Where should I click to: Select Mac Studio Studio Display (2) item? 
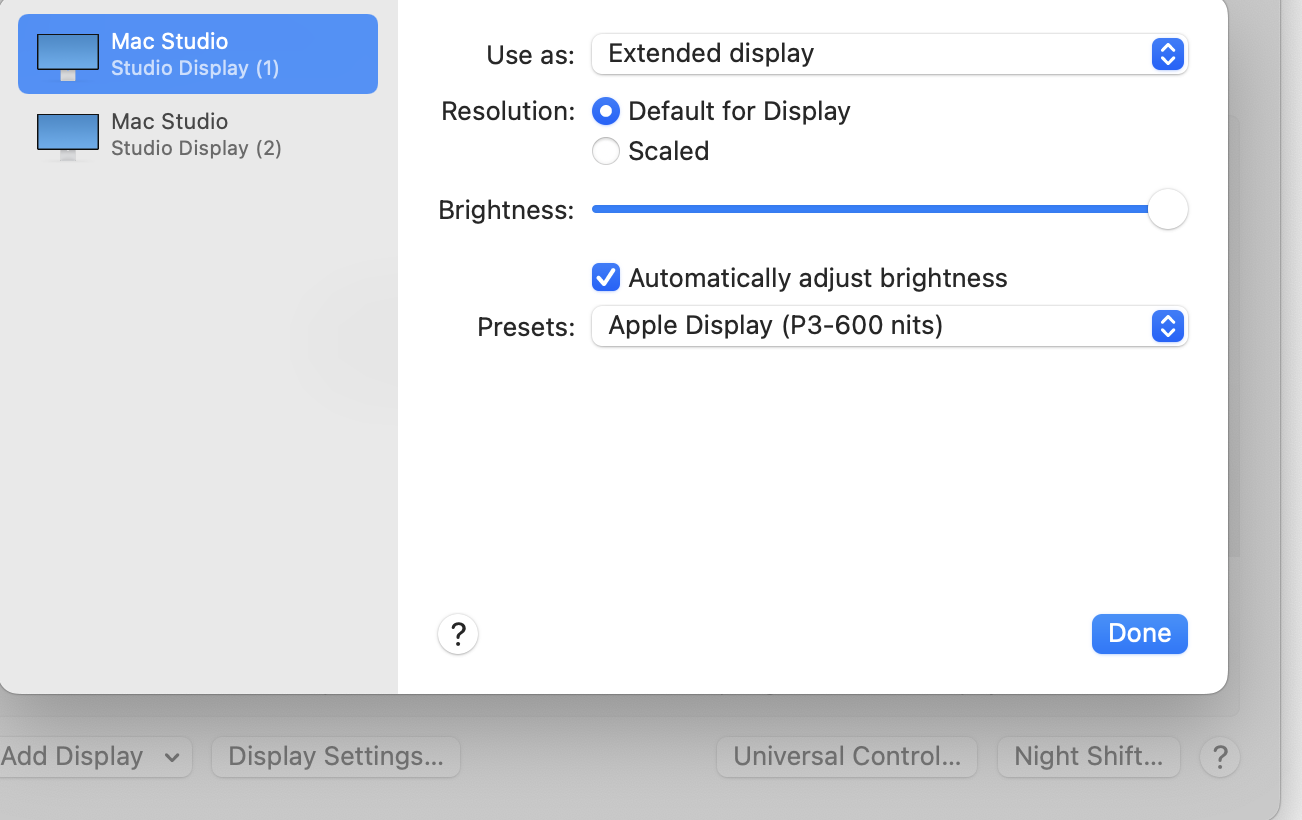tap(197, 135)
